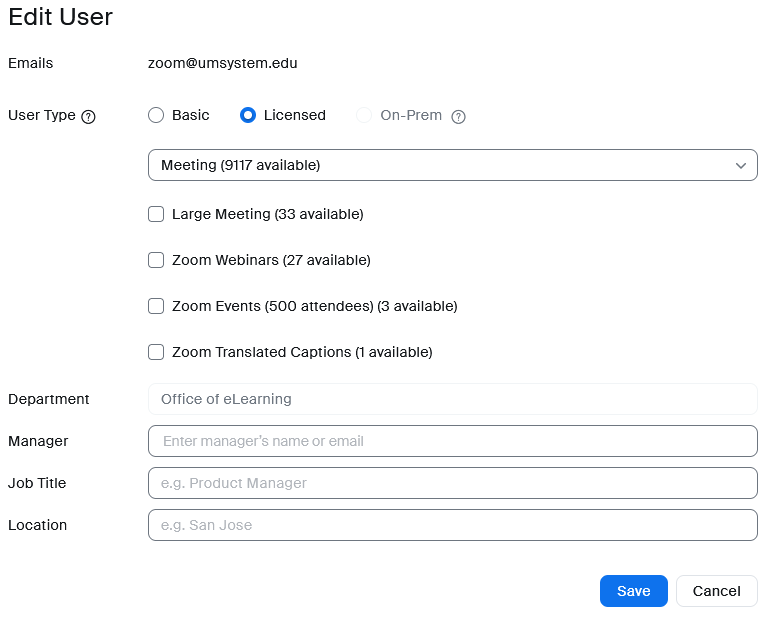Image resolution: width=775 pixels, height=627 pixels.
Task: Click the zoom@umsystem.edu email text
Action: point(222,63)
